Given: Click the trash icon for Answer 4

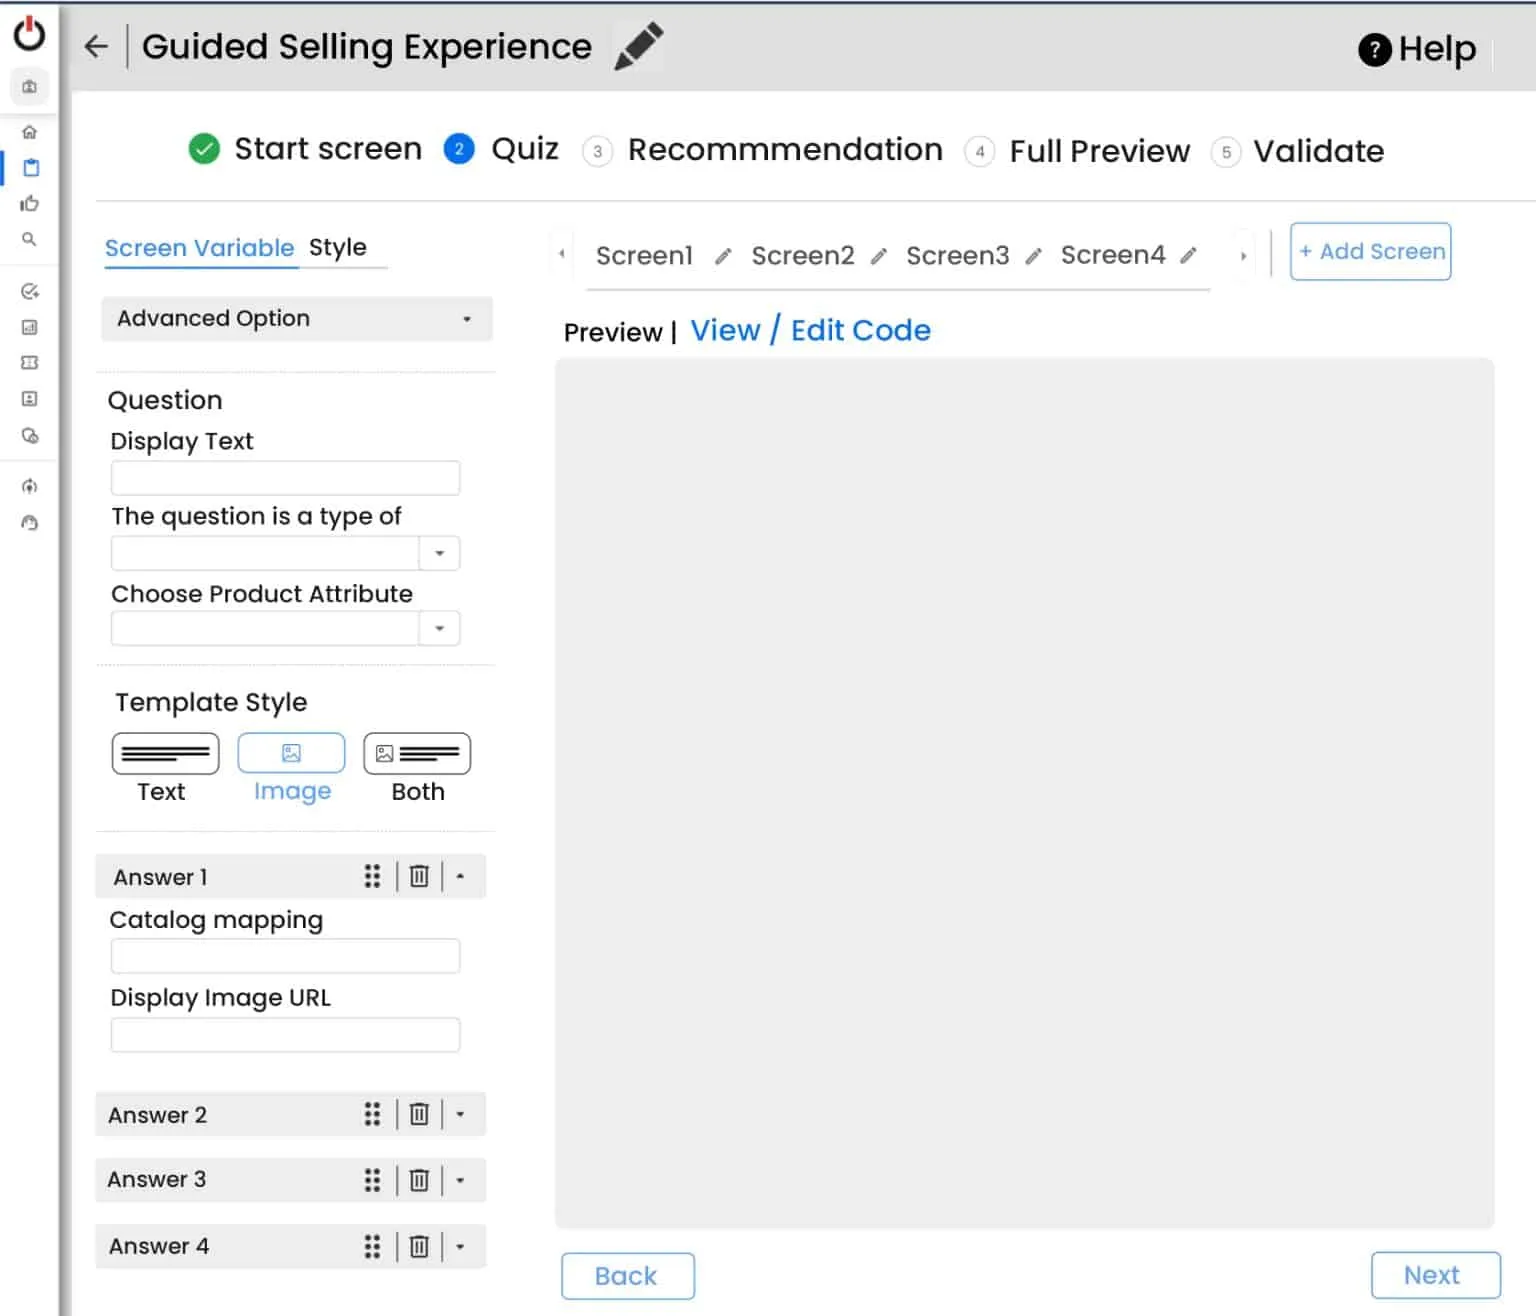Looking at the screenshot, I should pos(419,1247).
